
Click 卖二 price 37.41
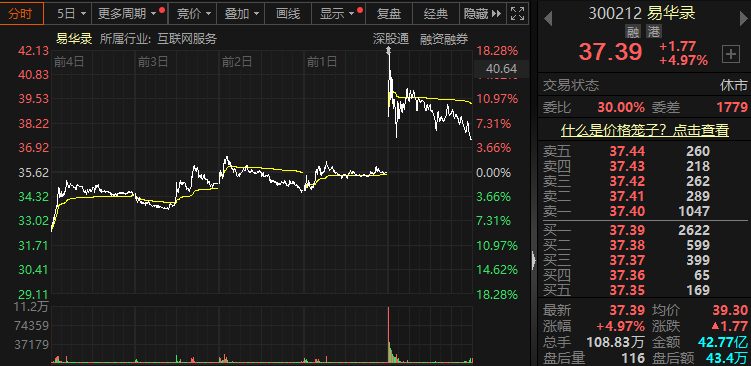tap(627, 196)
